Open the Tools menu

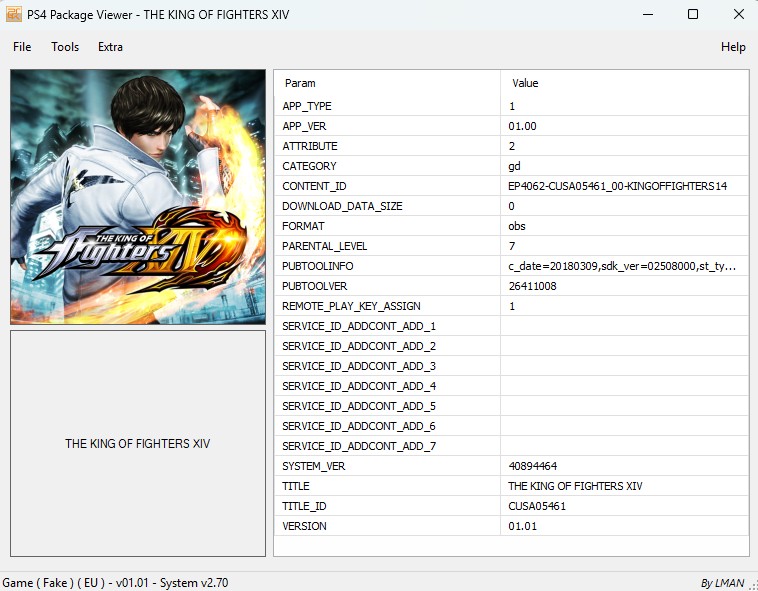click(x=65, y=47)
